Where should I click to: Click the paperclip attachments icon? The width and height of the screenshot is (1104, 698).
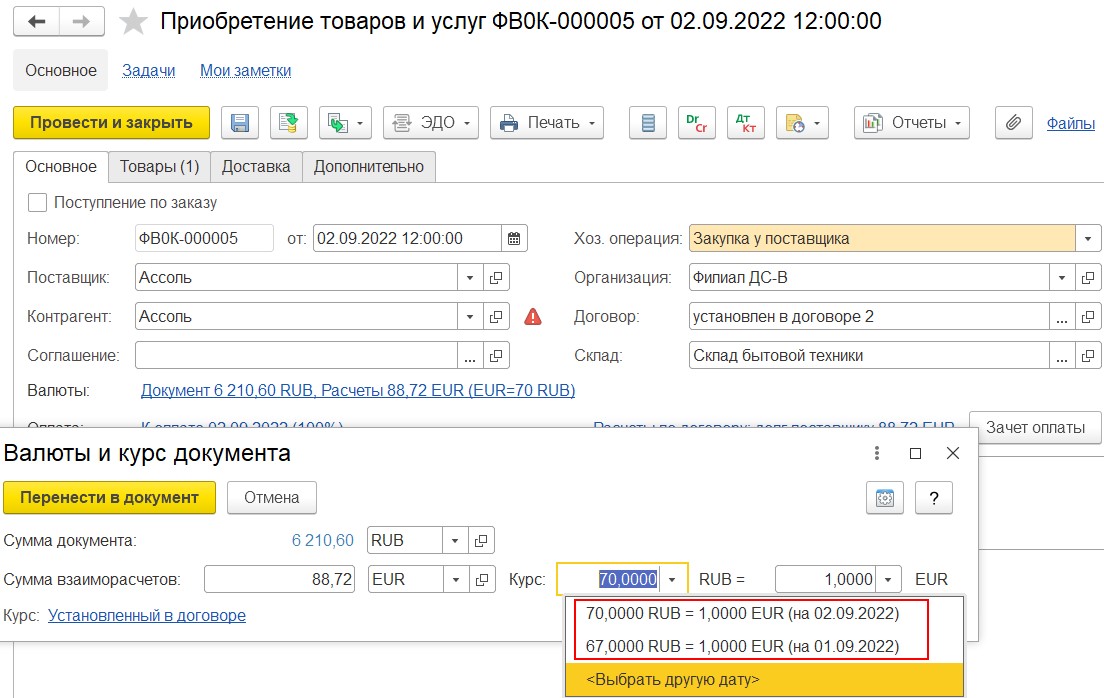coord(1013,123)
